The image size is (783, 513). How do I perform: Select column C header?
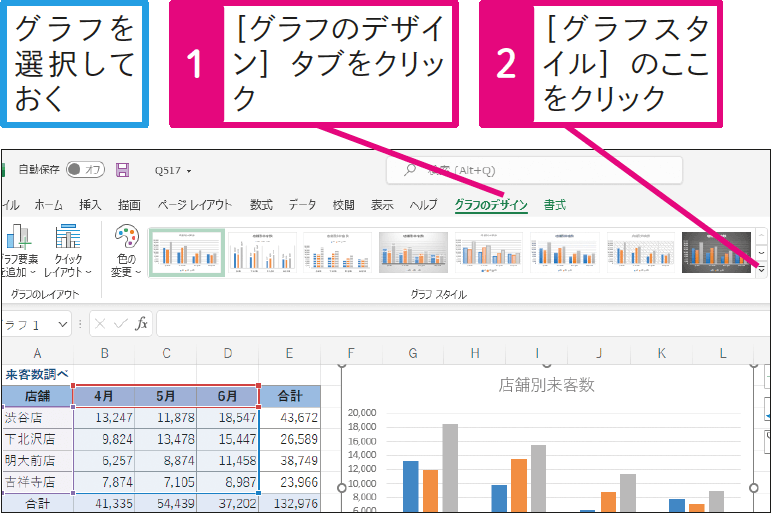point(166,354)
